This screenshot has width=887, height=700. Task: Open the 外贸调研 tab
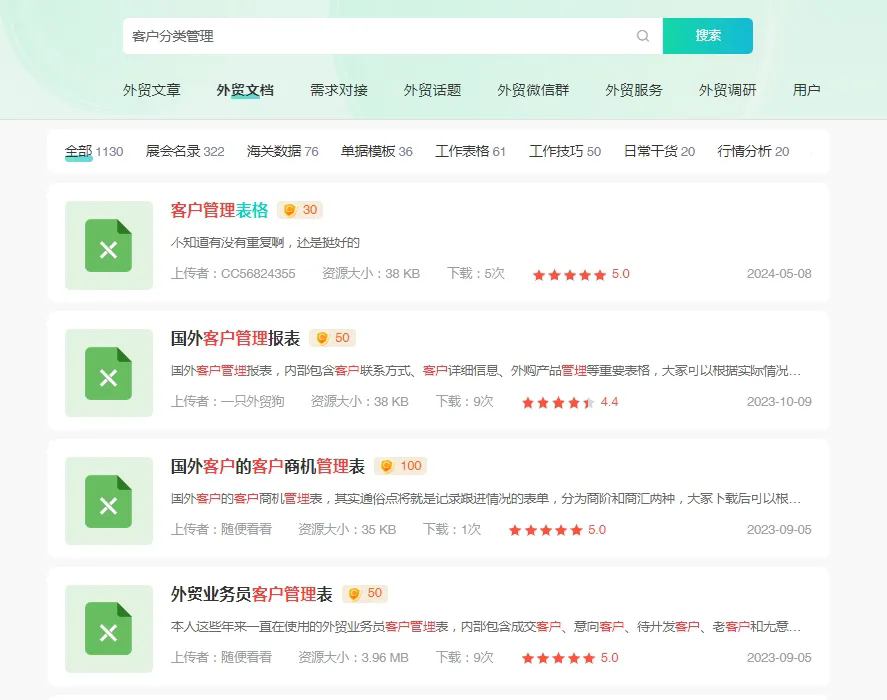pyautogui.click(x=727, y=90)
